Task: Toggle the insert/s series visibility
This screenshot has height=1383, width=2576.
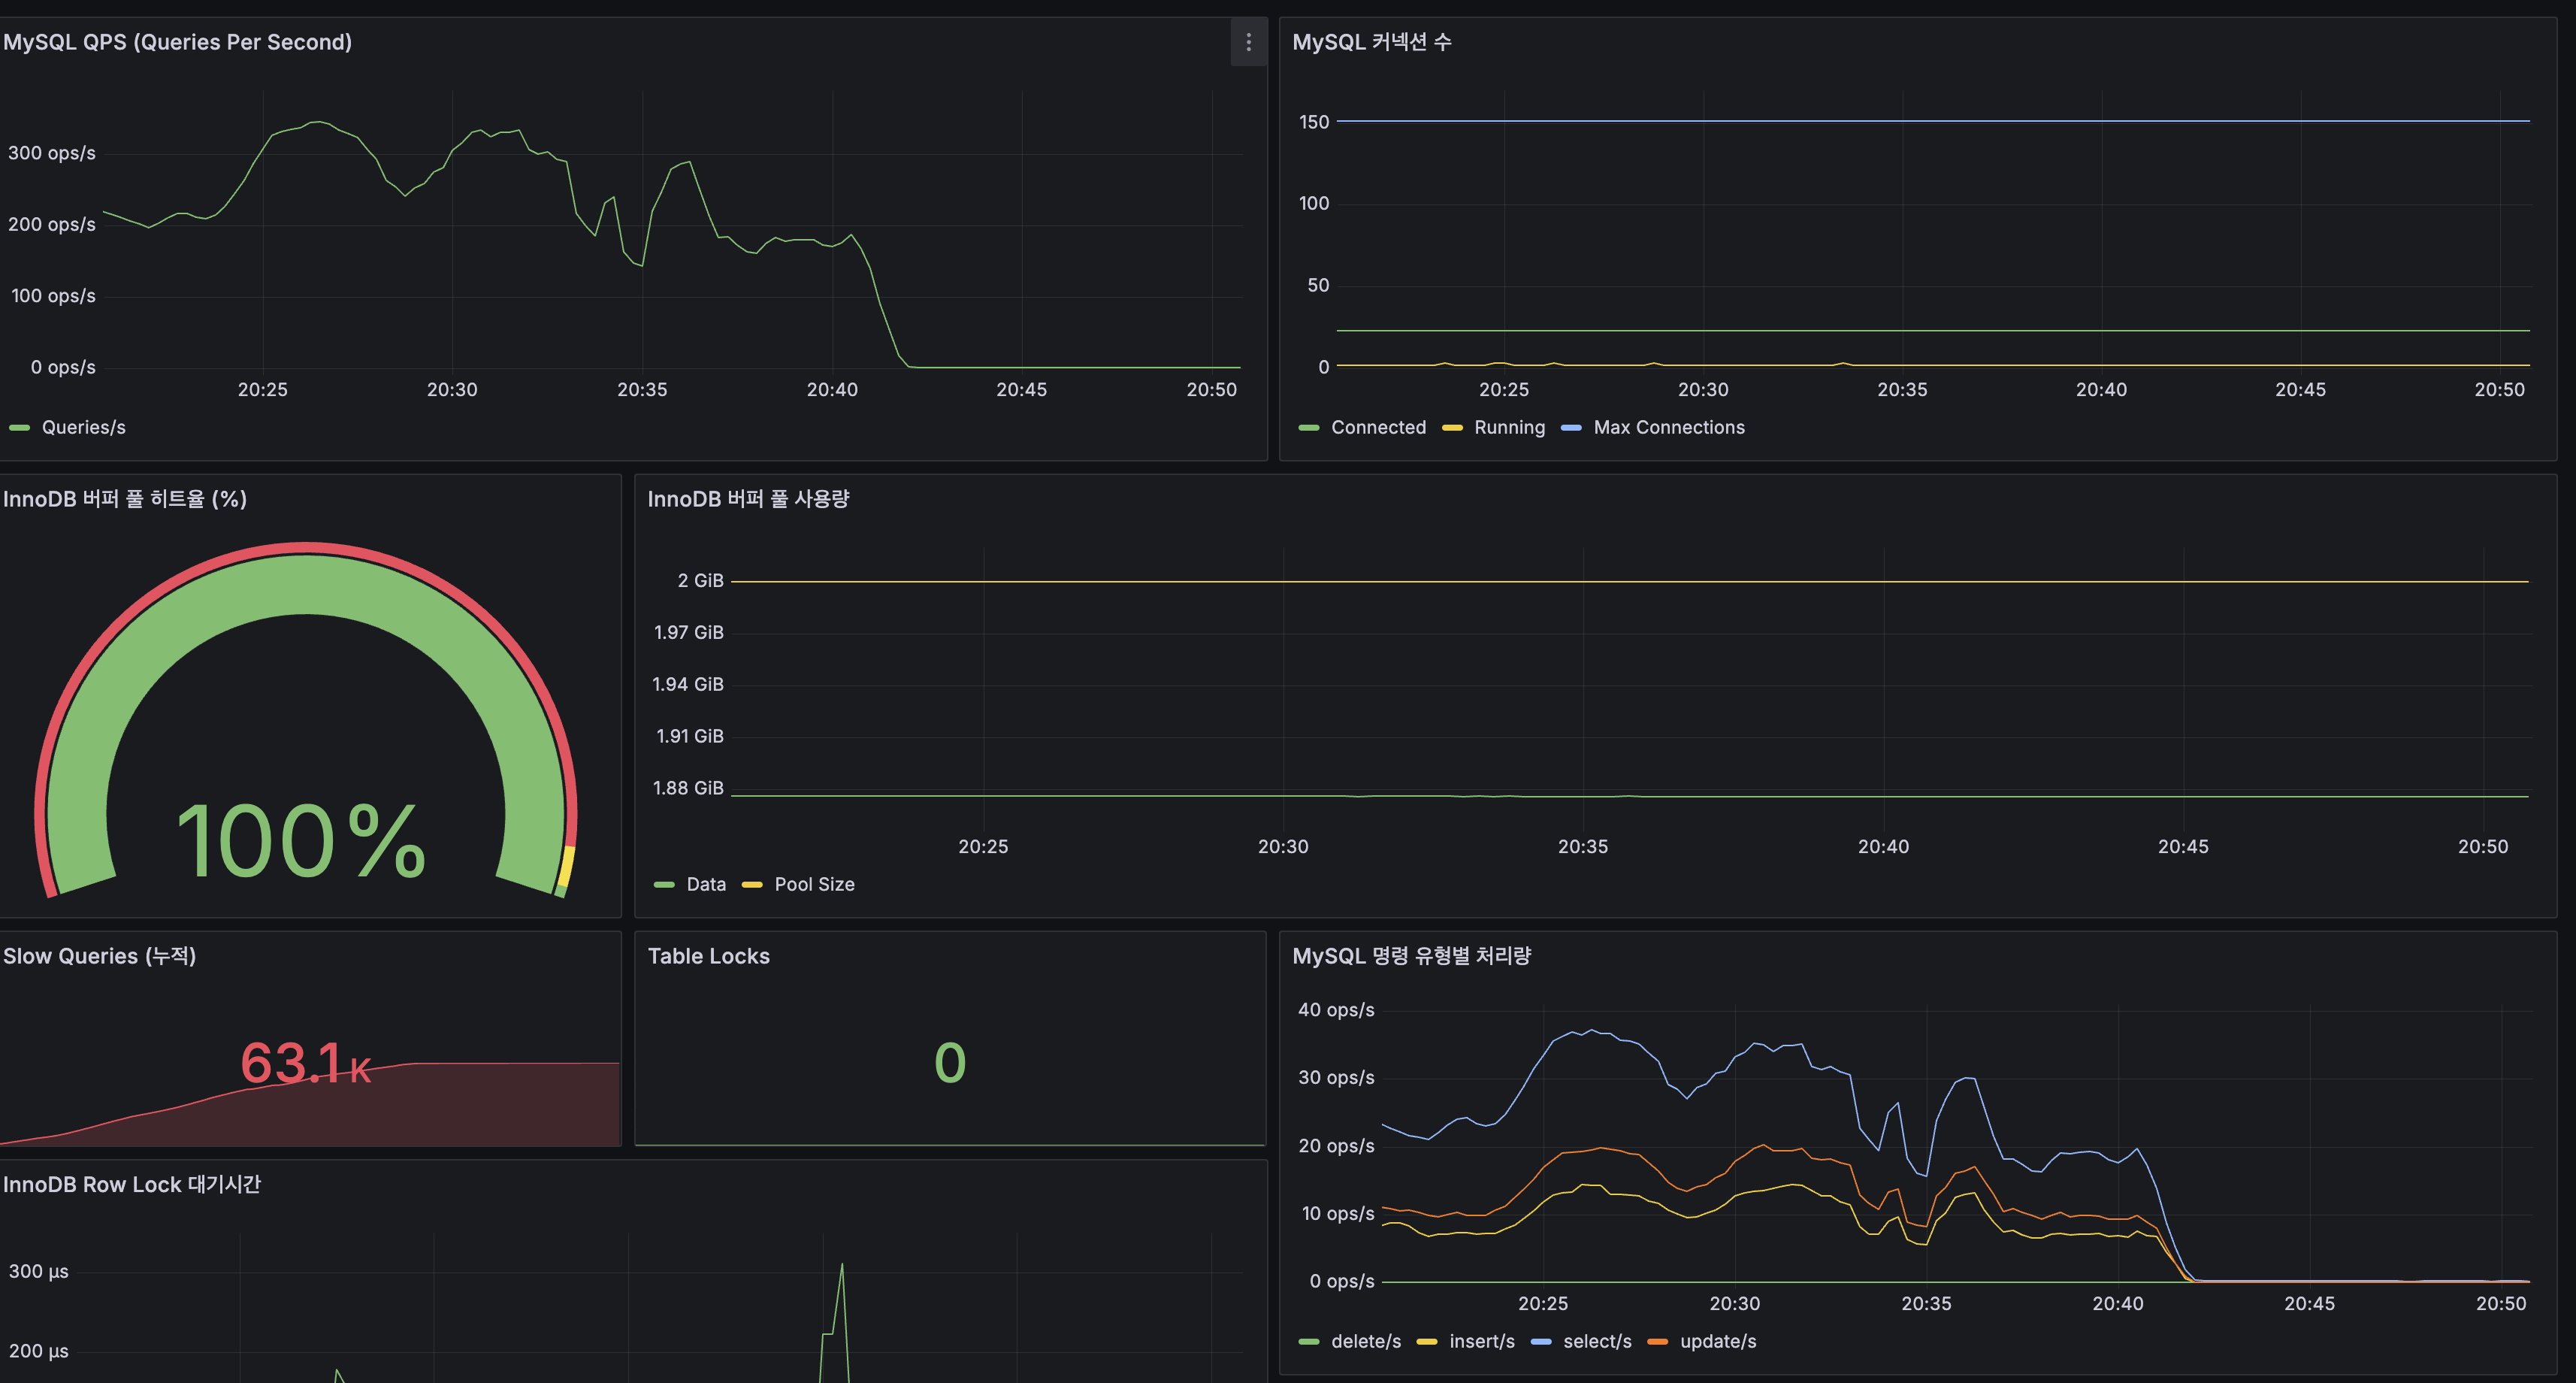Action: [x=1483, y=1341]
